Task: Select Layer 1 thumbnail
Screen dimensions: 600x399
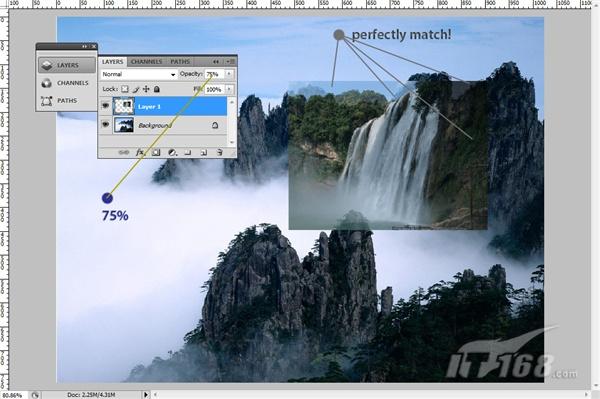Action: (x=124, y=106)
